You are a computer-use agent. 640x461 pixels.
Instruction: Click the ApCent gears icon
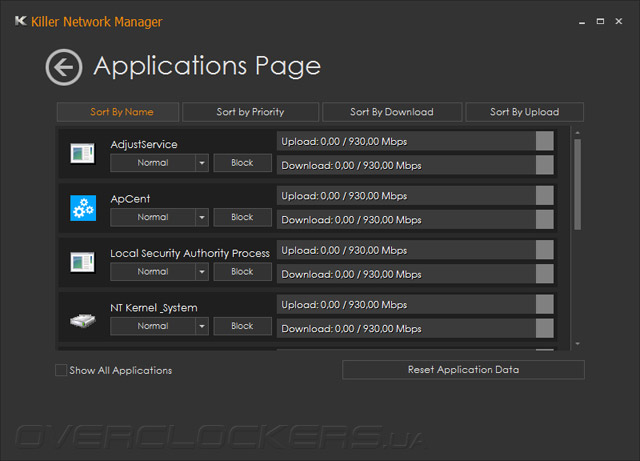click(82, 208)
